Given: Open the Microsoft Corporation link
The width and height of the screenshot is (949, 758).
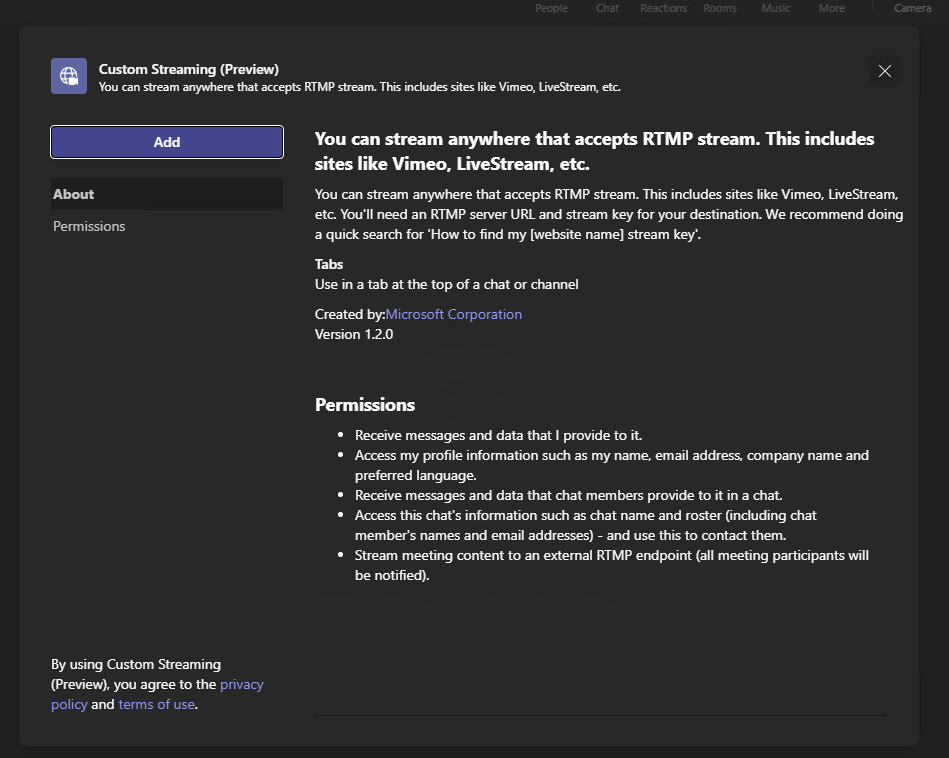Looking at the screenshot, I should coord(454,314).
